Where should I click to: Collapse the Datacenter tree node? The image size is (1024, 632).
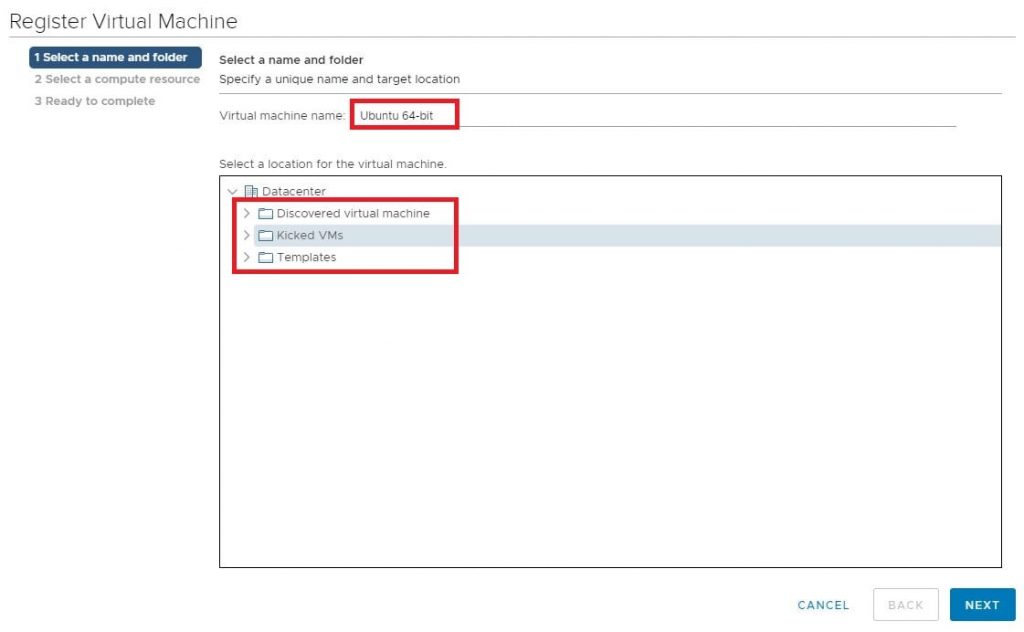tap(233, 191)
